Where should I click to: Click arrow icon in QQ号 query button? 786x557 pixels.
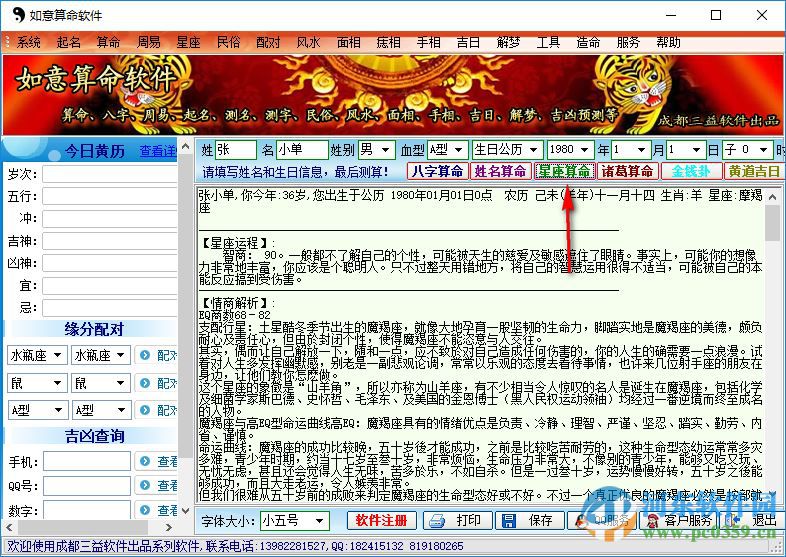[145, 485]
